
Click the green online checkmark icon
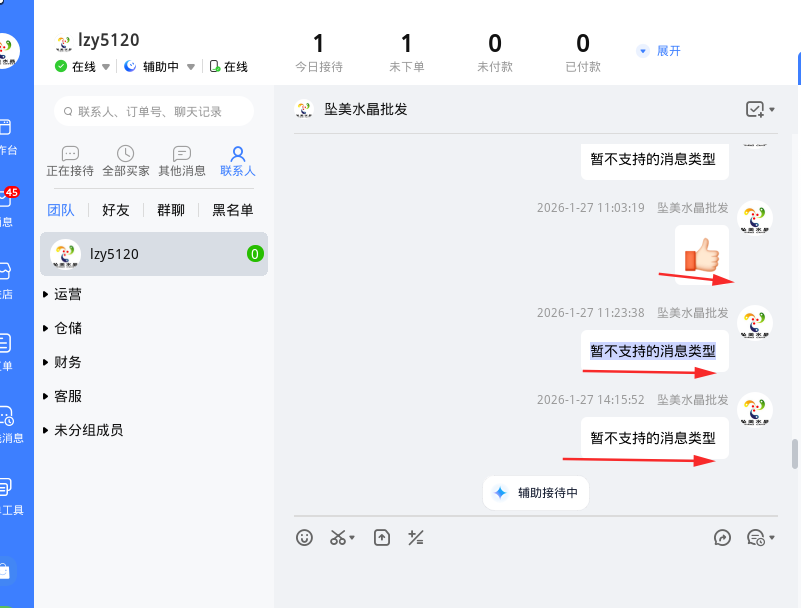point(61,66)
